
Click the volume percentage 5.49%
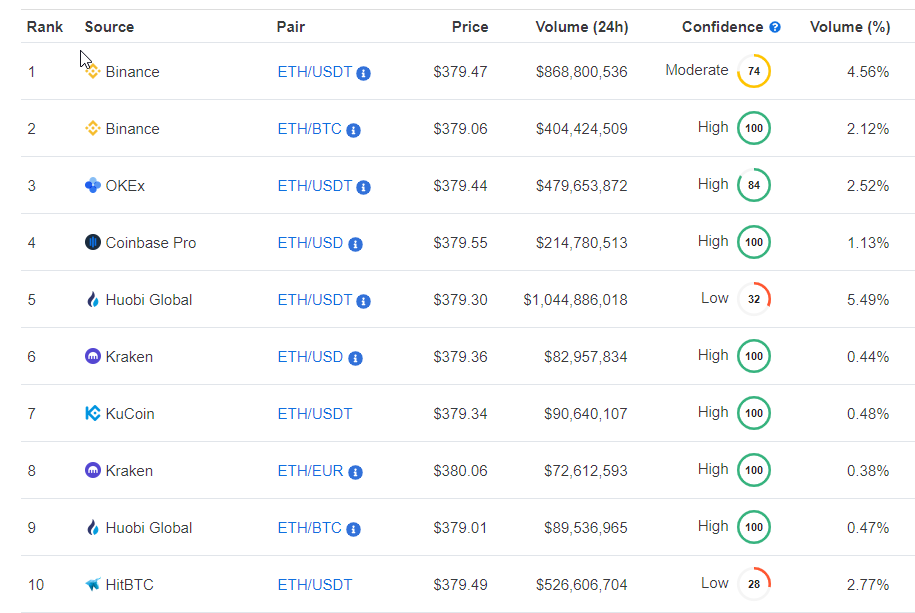click(868, 299)
